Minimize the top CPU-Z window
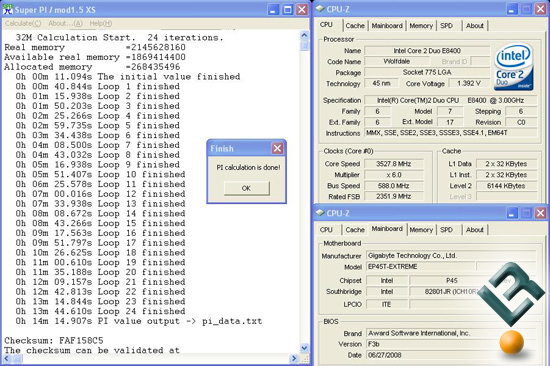The height and width of the screenshot is (366, 550). [512, 9]
